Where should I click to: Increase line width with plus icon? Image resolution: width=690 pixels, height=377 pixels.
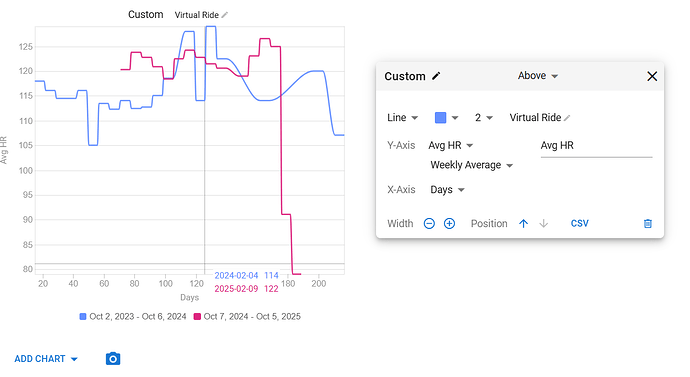pos(449,223)
